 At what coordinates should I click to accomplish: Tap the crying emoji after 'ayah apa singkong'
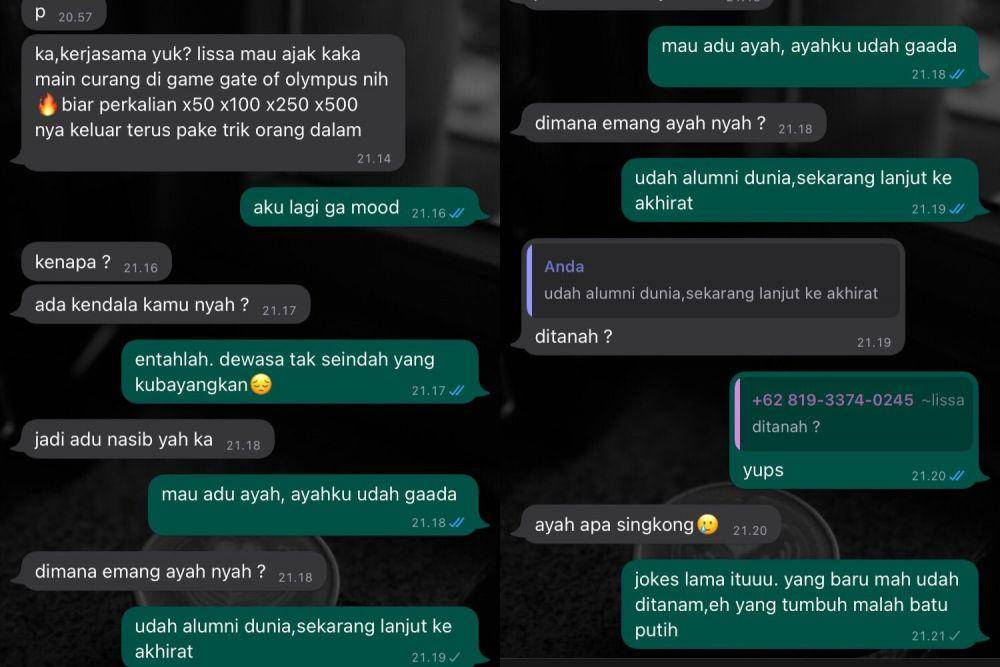(707, 524)
